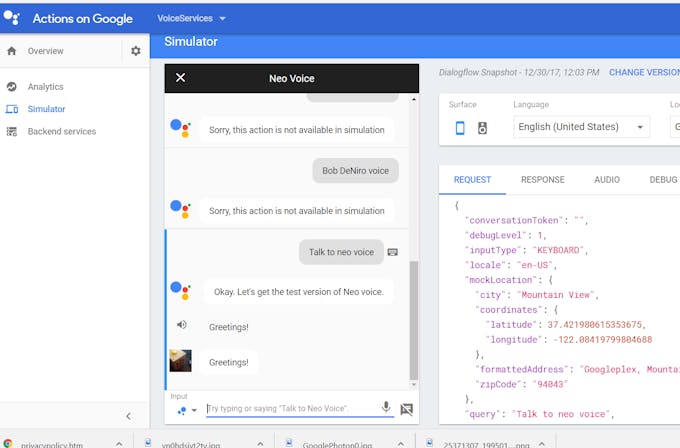
Task: Switch to the DEBUG tab
Action: click(663, 180)
